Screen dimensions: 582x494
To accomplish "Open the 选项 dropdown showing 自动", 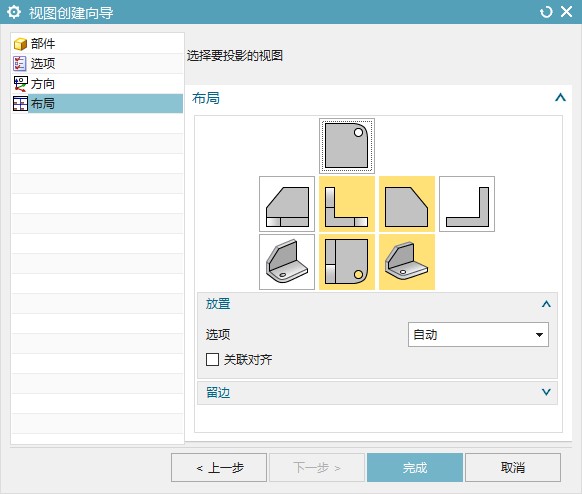I will point(478,334).
